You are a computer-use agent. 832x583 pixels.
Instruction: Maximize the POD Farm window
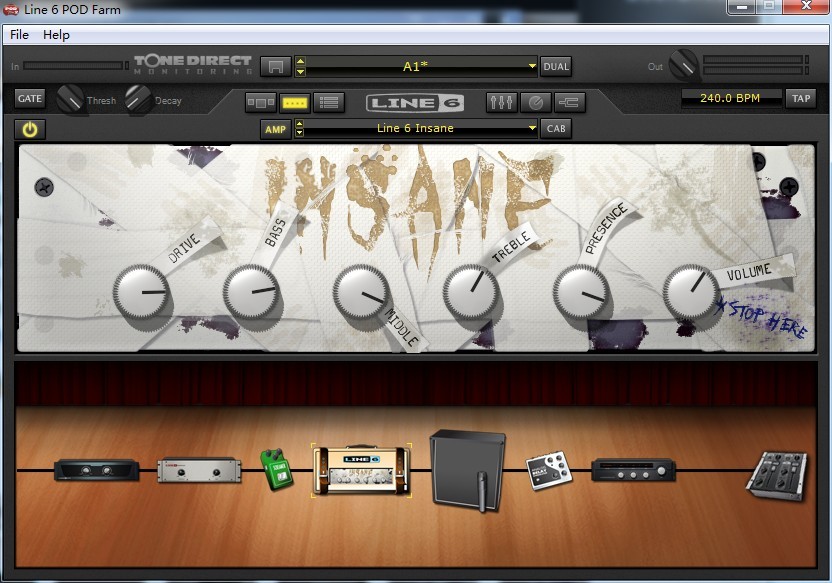(x=769, y=7)
